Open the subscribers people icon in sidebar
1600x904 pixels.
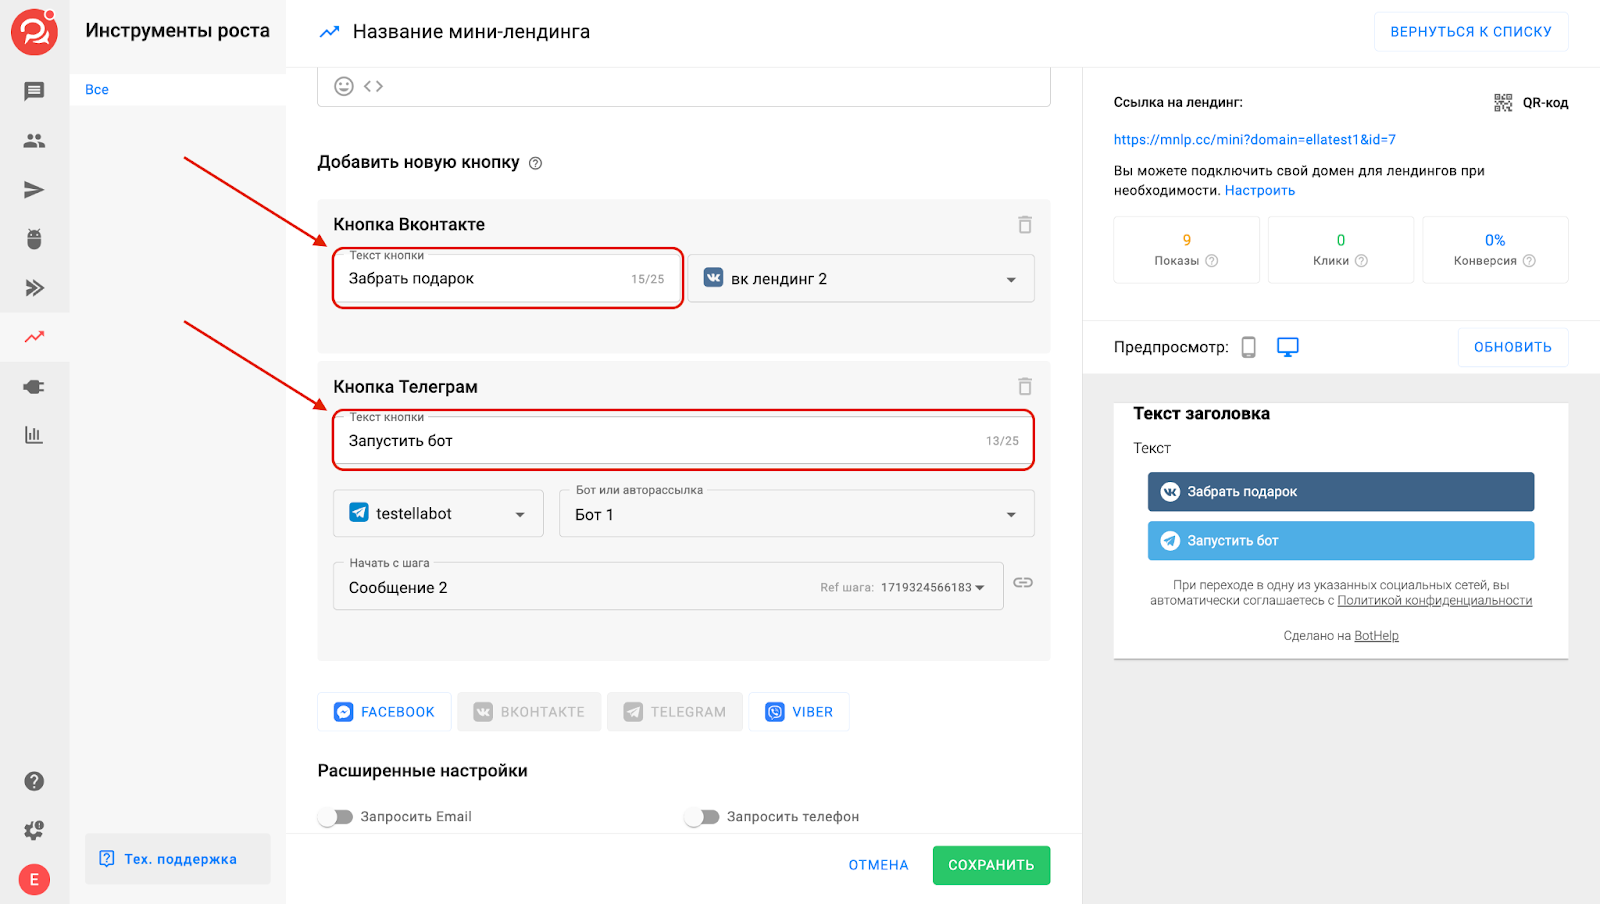(x=34, y=141)
